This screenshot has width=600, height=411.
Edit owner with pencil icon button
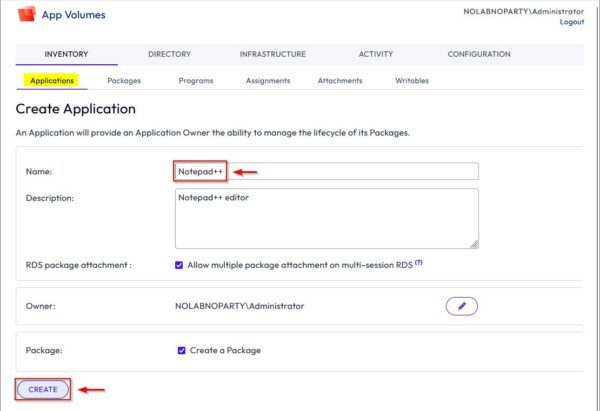click(461, 306)
